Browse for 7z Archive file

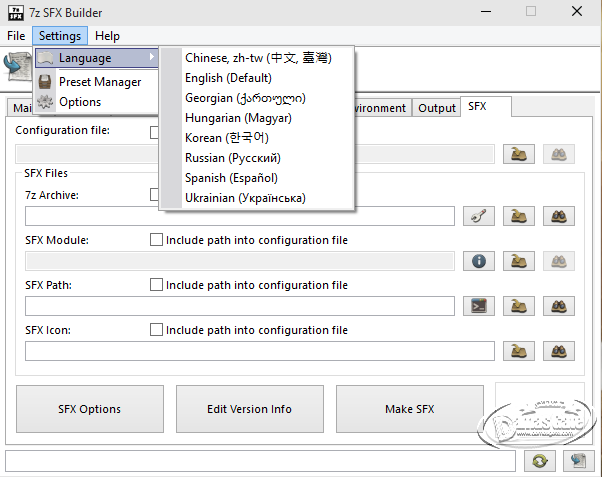pos(519,216)
